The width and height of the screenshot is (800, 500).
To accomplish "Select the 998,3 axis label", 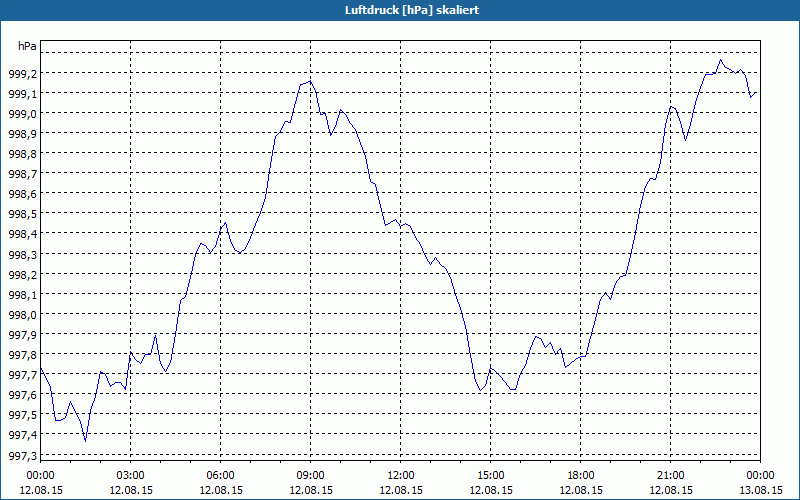I will [x=22, y=255].
